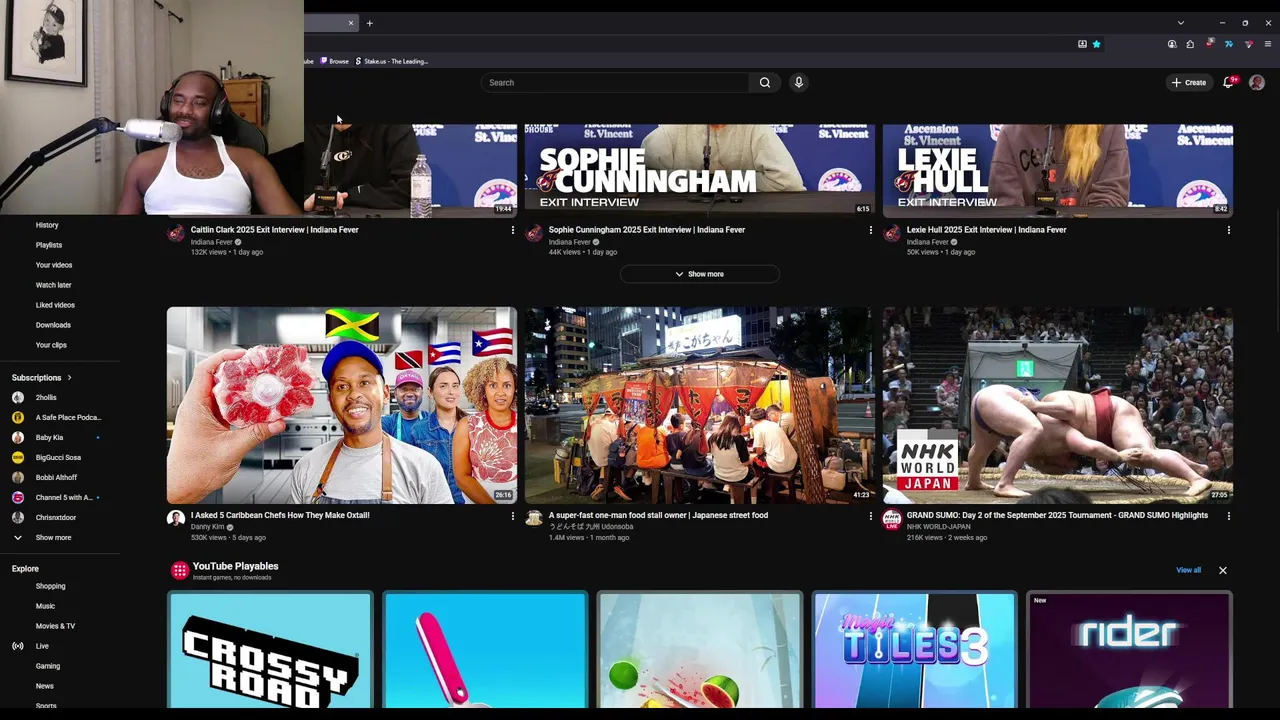Open Chrisnxtdoor subscription channel
The width and height of the screenshot is (1280, 720).
tap(58, 518)
